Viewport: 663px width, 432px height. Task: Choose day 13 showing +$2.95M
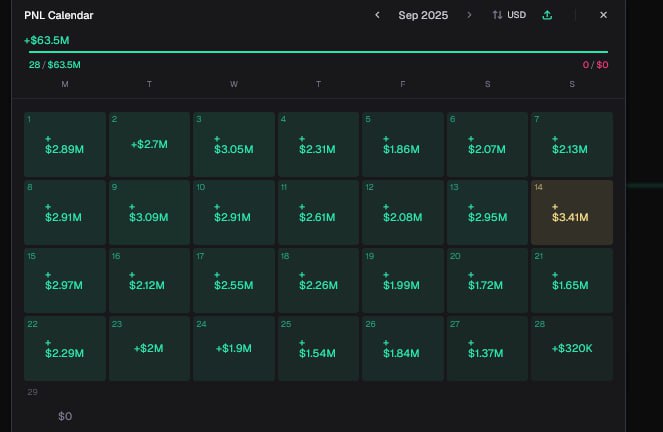[x=488, y=213]
